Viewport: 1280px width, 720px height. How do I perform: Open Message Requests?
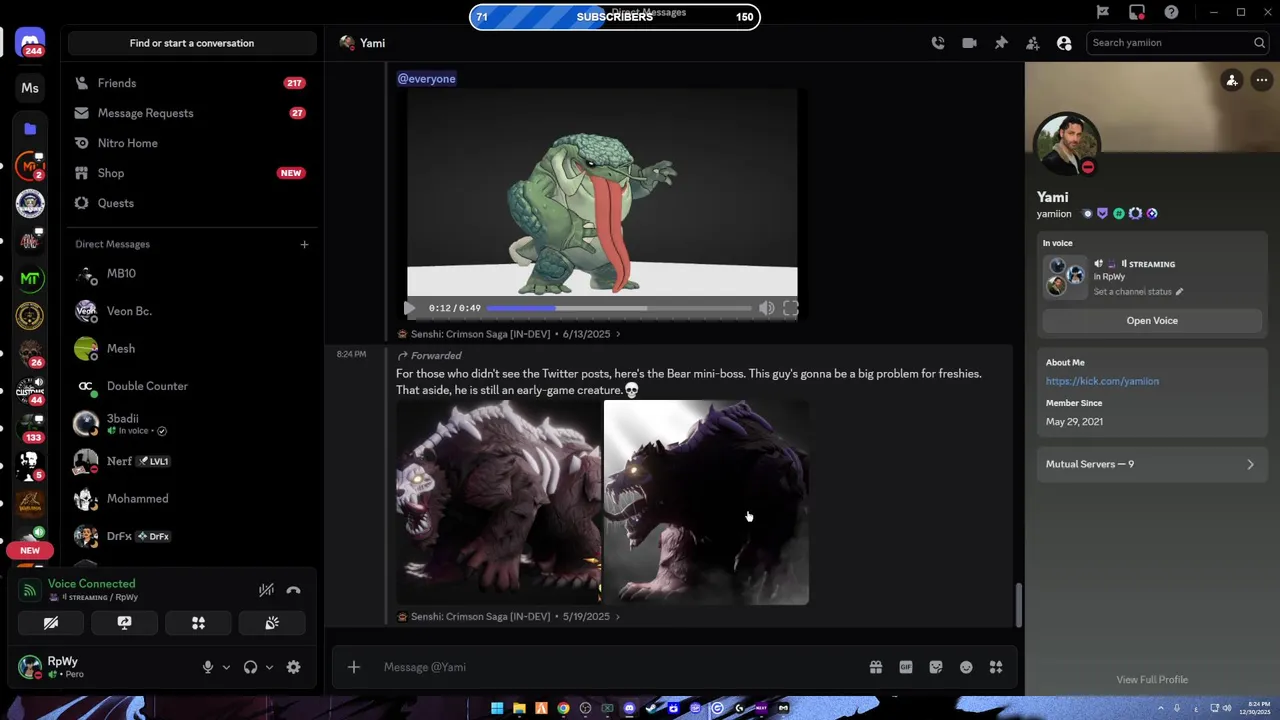[x=192, y=113]
